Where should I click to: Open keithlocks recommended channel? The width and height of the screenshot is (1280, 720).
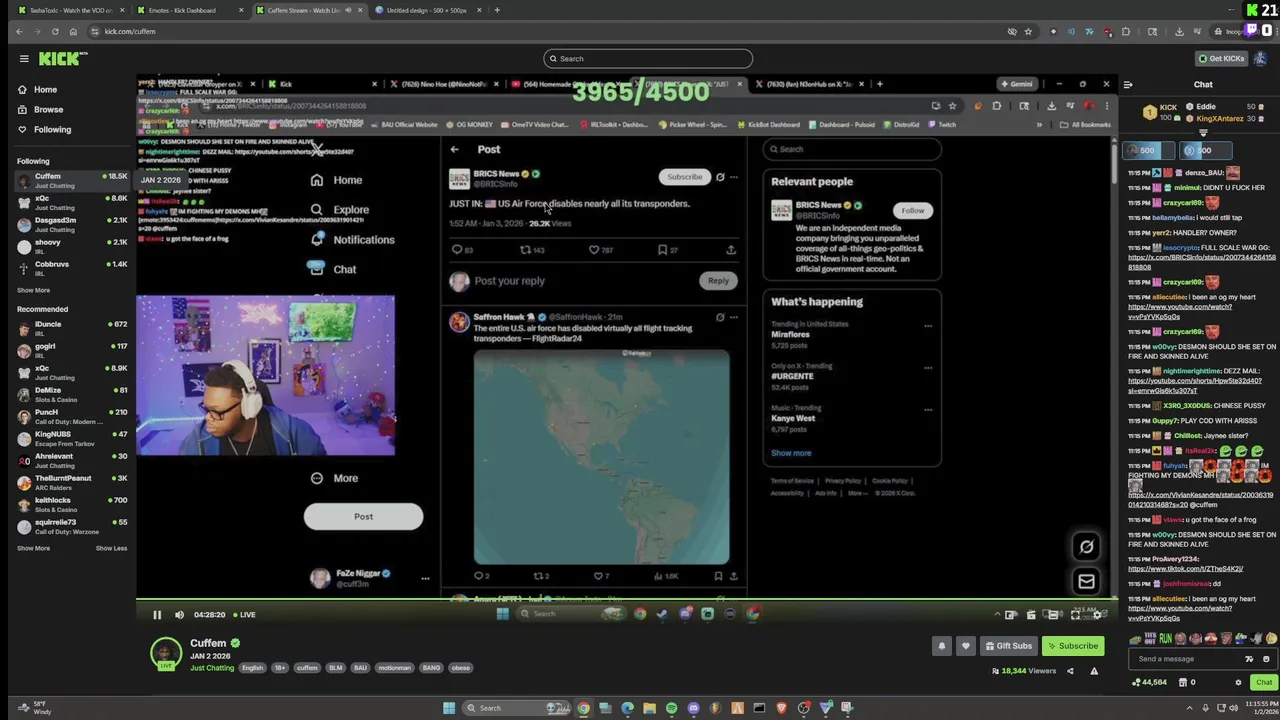(72, 504)
